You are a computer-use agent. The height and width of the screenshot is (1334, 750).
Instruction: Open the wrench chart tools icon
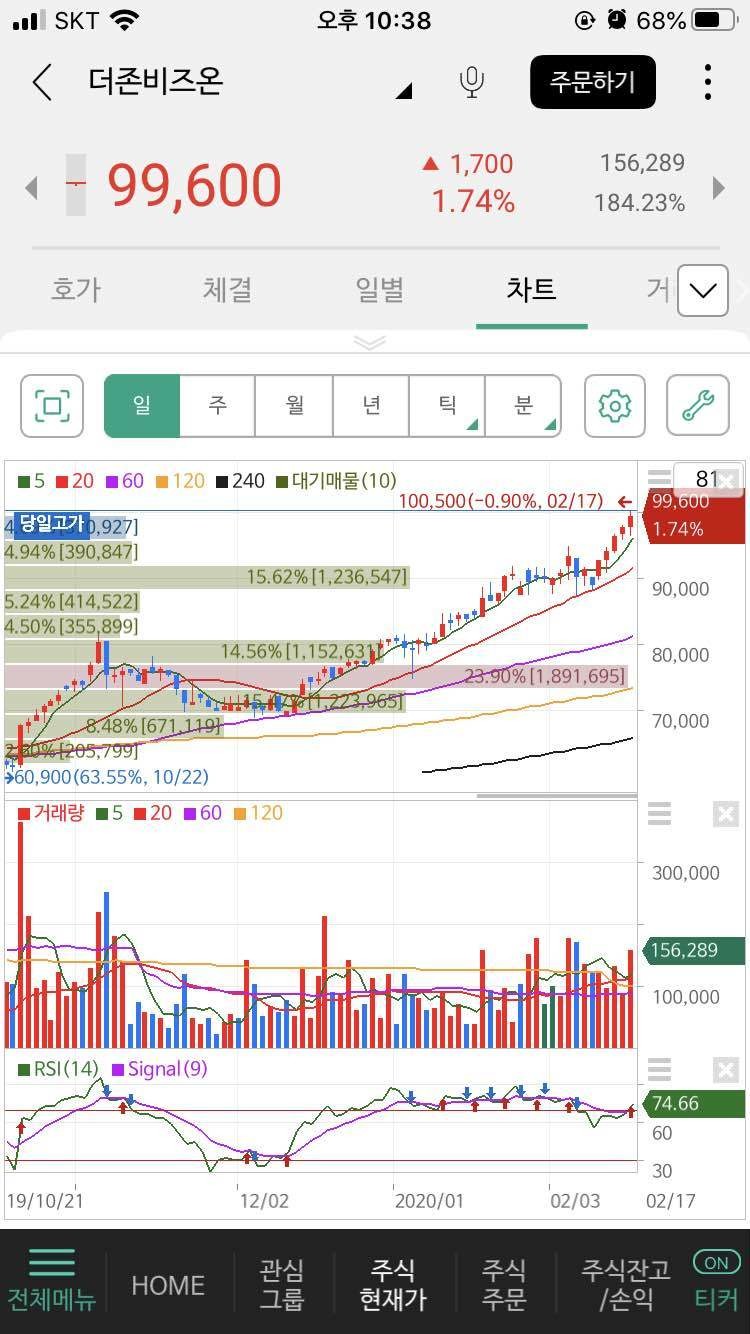point(697,406)
